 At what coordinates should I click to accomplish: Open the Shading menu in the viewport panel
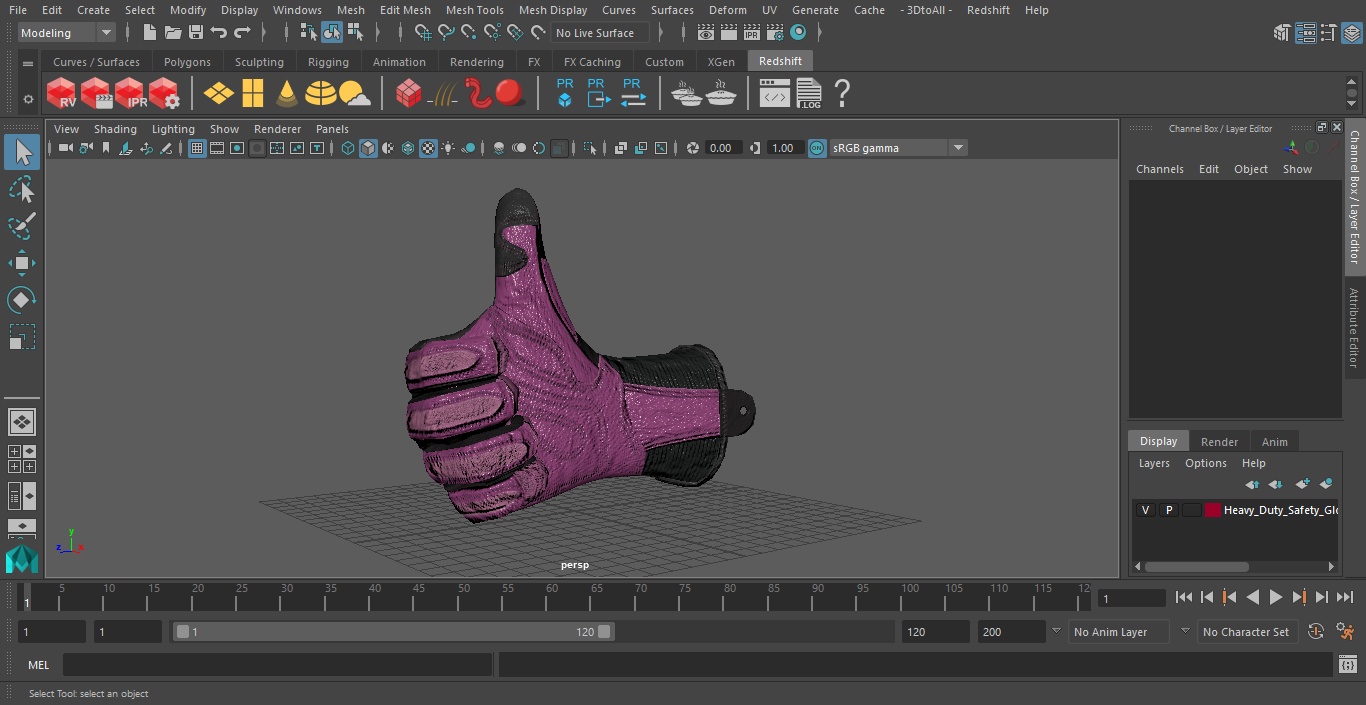click(115, 129)
